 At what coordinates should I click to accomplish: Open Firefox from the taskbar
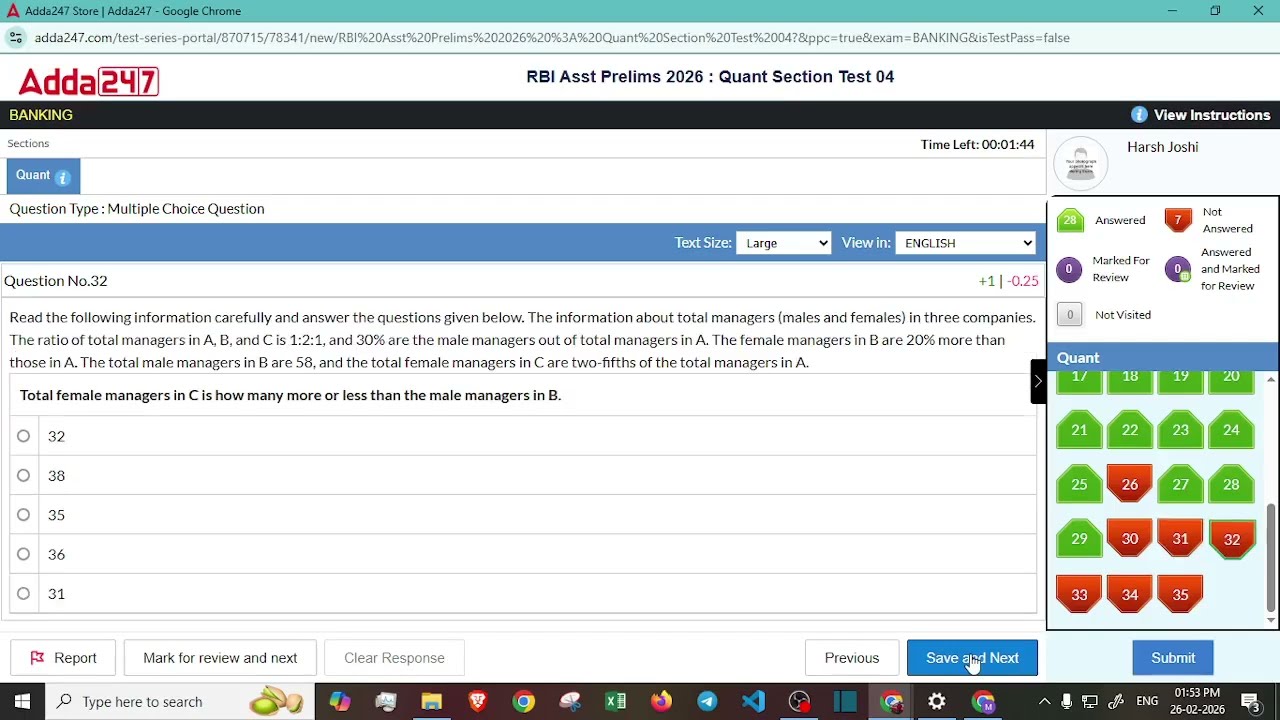tap(661, 702)
